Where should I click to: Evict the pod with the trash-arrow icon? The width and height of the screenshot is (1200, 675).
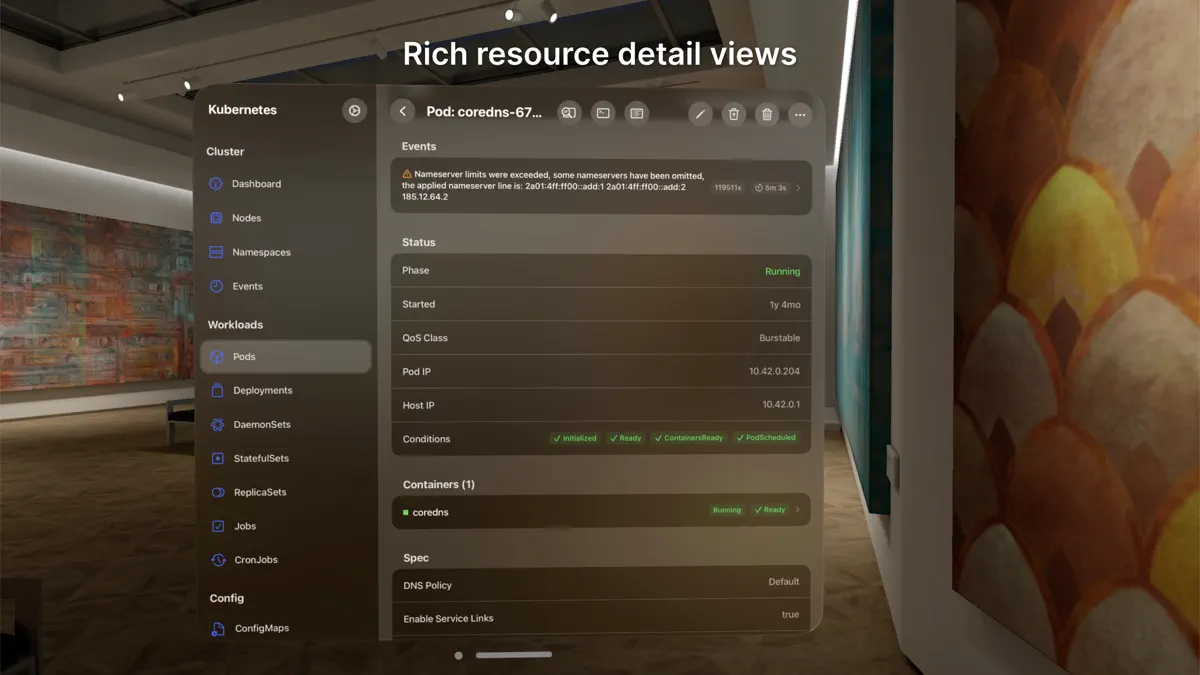pos(733,114)
